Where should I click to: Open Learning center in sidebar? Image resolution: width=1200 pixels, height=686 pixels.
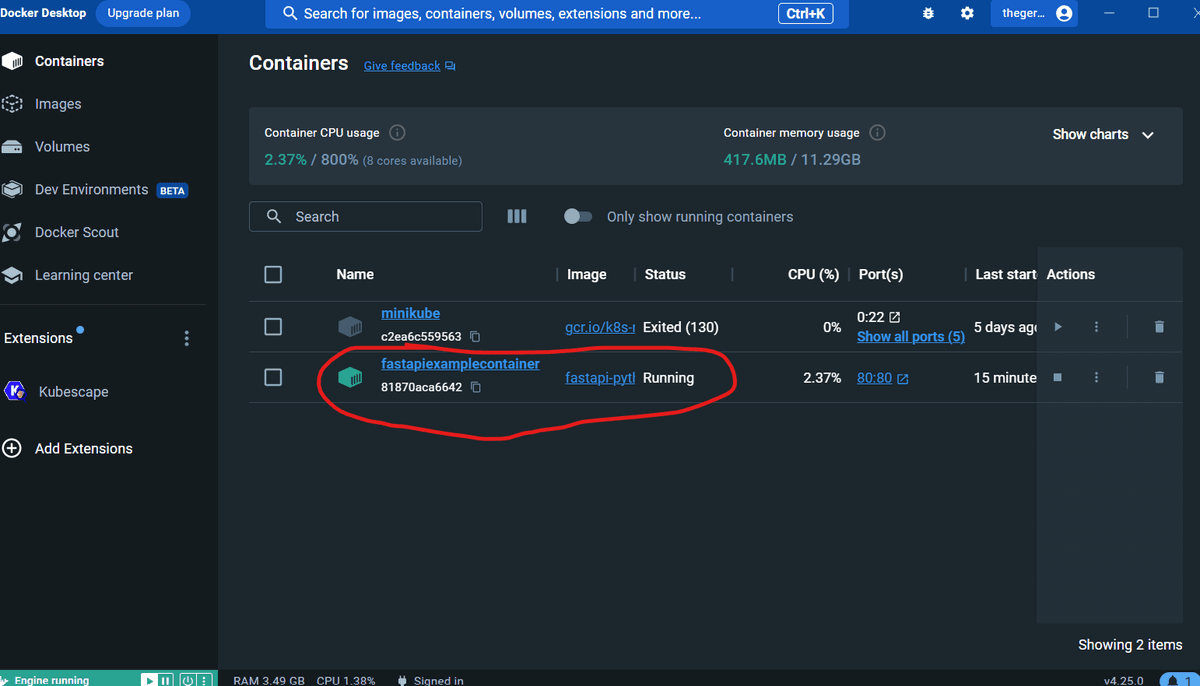(84, 275)
